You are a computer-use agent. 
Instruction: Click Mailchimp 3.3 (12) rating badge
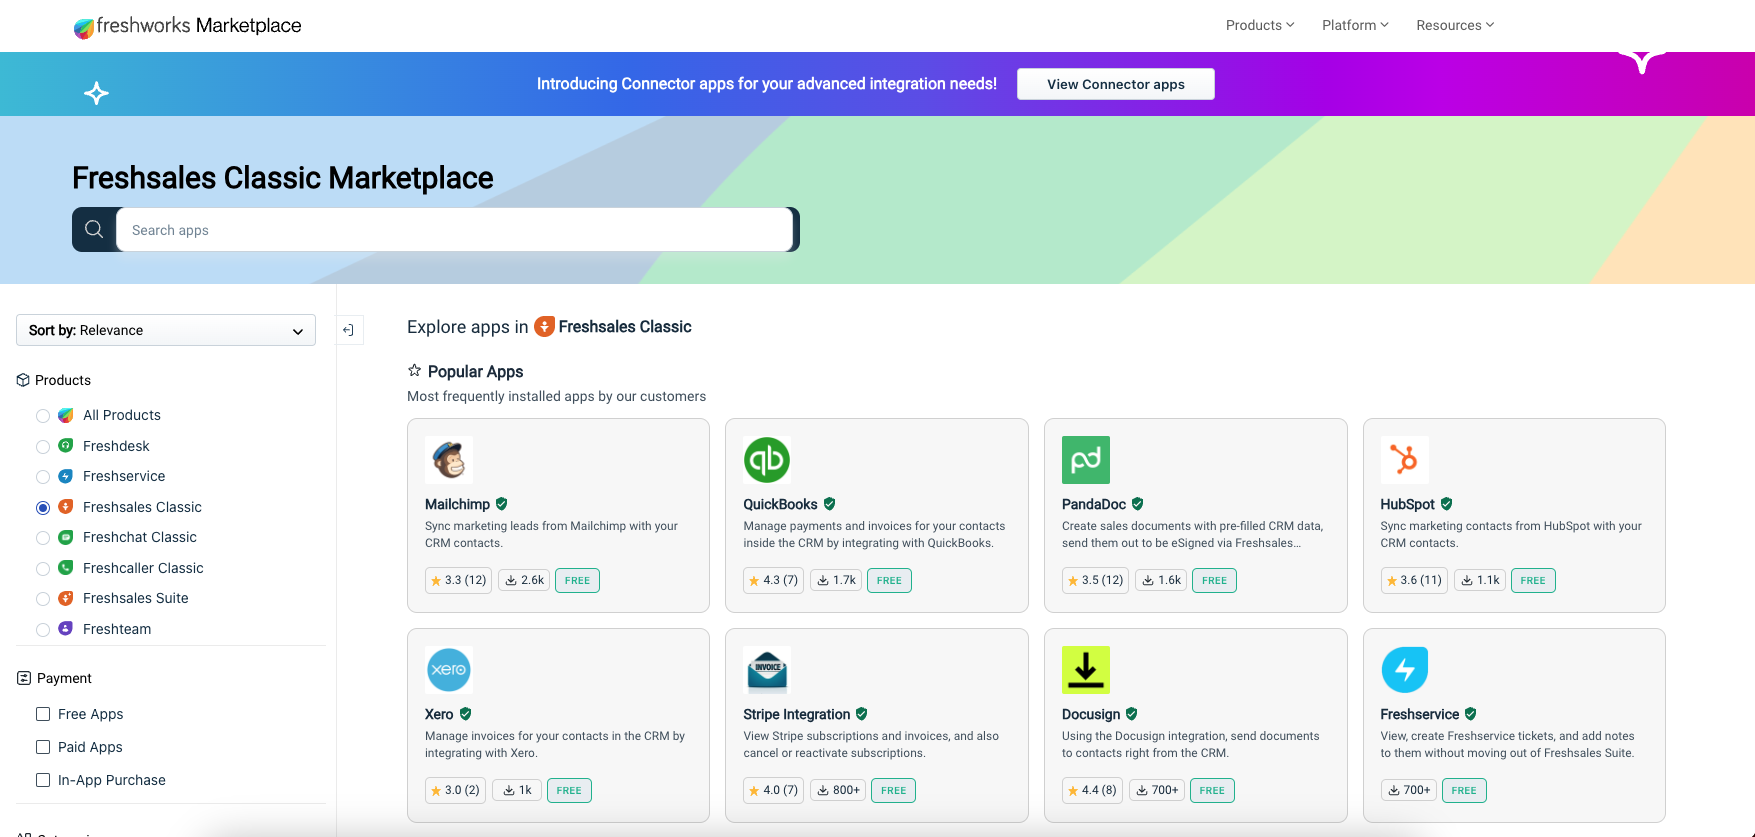(458, 580)
